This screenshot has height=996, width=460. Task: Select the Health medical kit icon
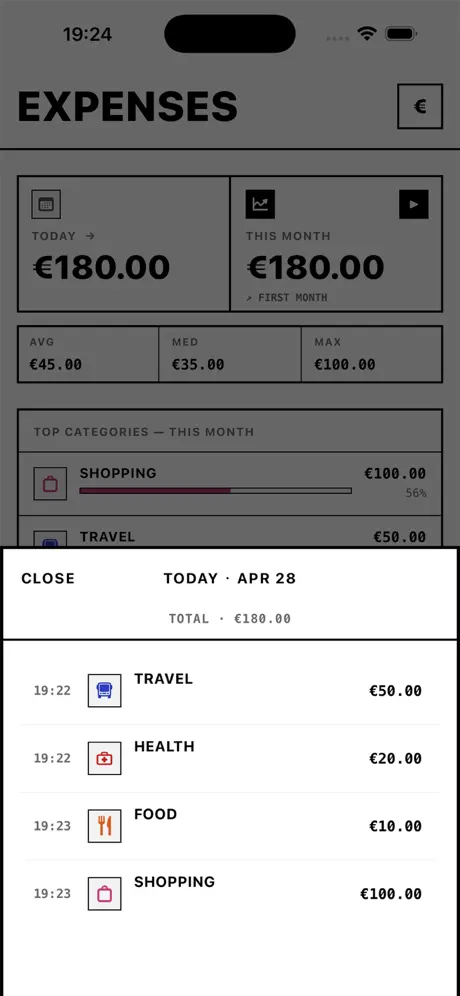point(104,758)
